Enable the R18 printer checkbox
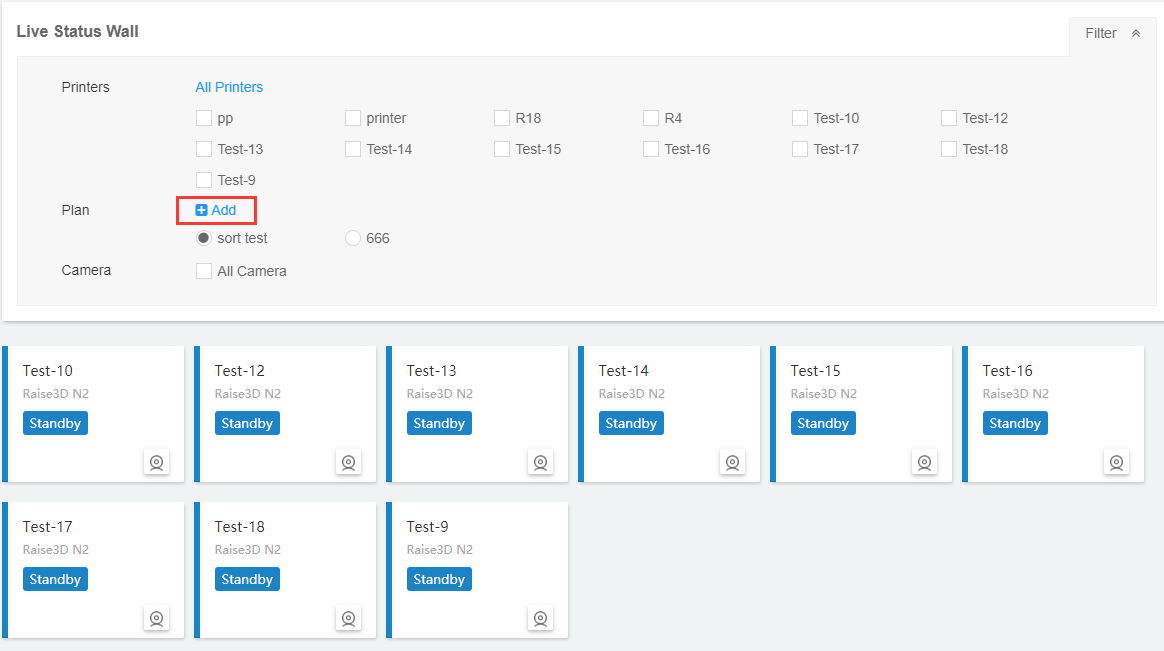Screen dimensions: 1164x651 pyautogui.click(x=502, y=118)
